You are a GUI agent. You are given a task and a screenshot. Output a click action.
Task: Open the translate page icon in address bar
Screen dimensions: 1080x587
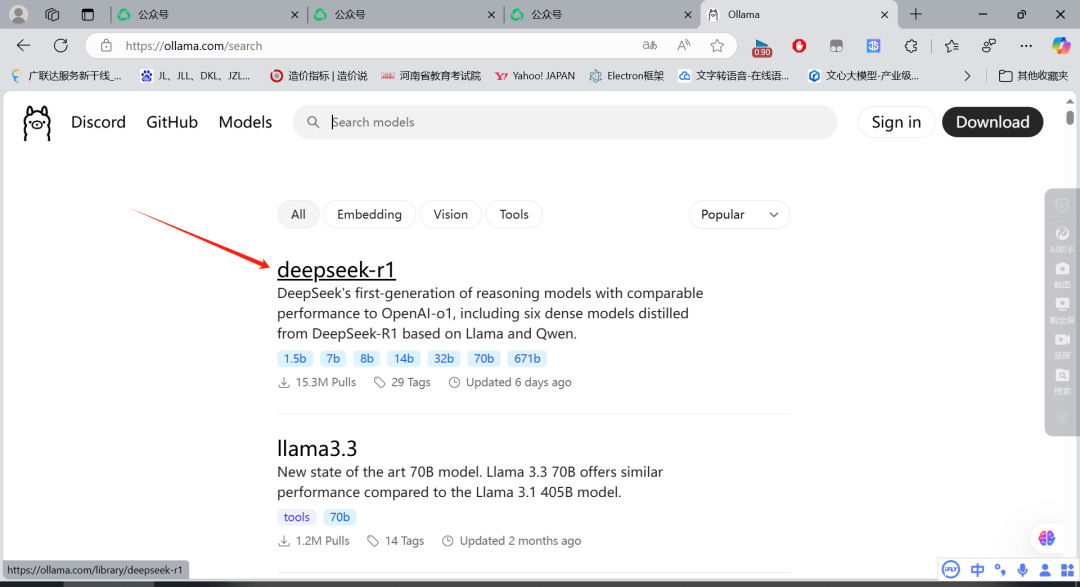pos(650,45)
